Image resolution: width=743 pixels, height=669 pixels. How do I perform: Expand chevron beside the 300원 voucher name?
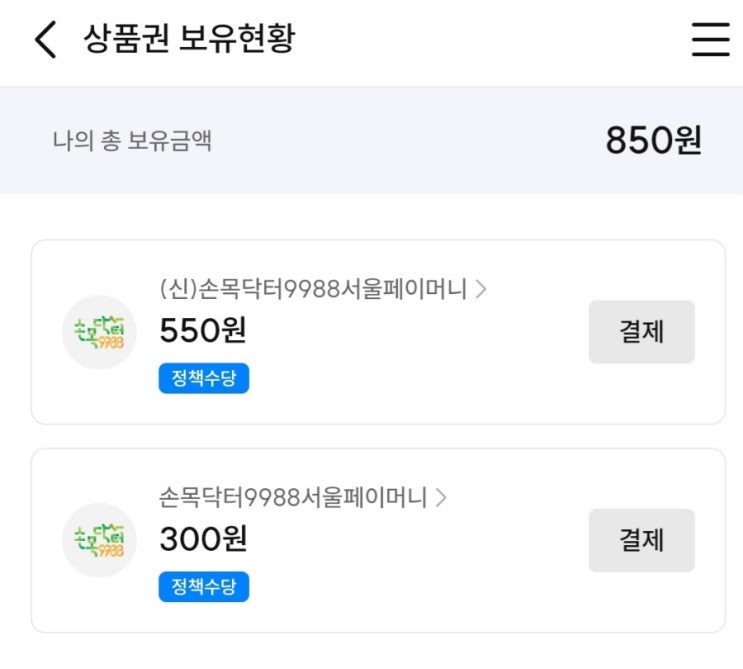[441, 497]
